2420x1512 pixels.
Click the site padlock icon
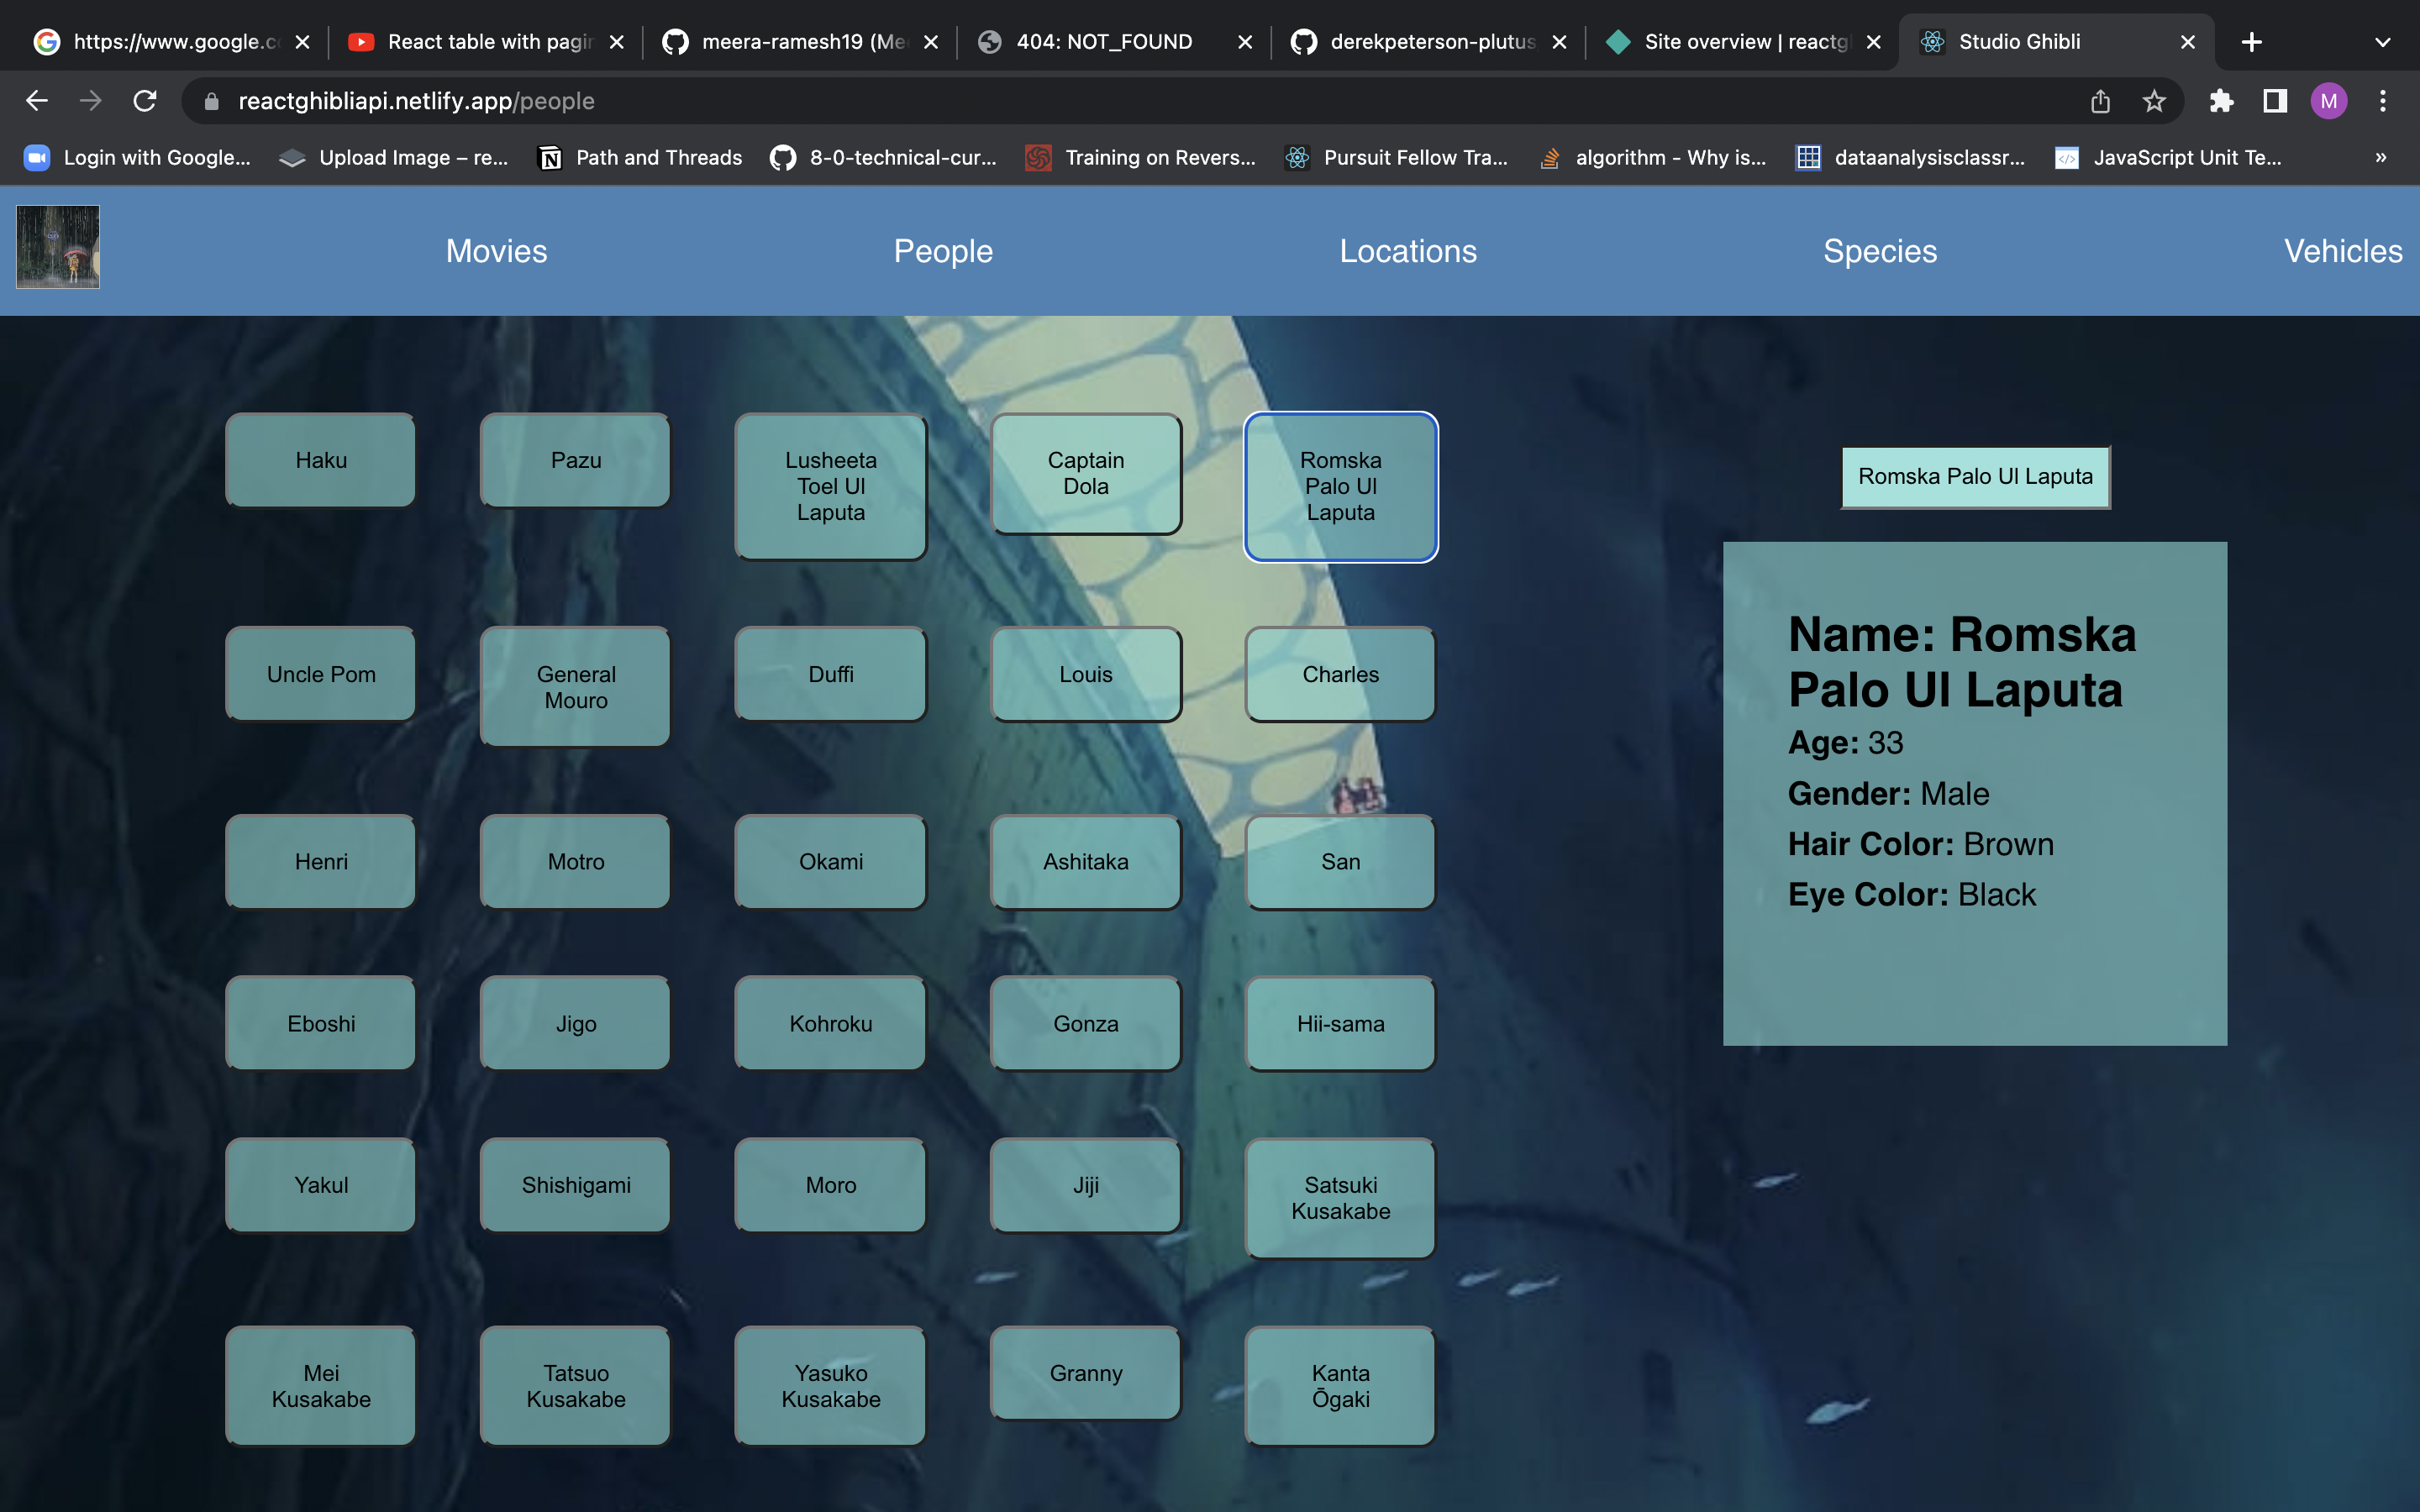coord(211,101)
